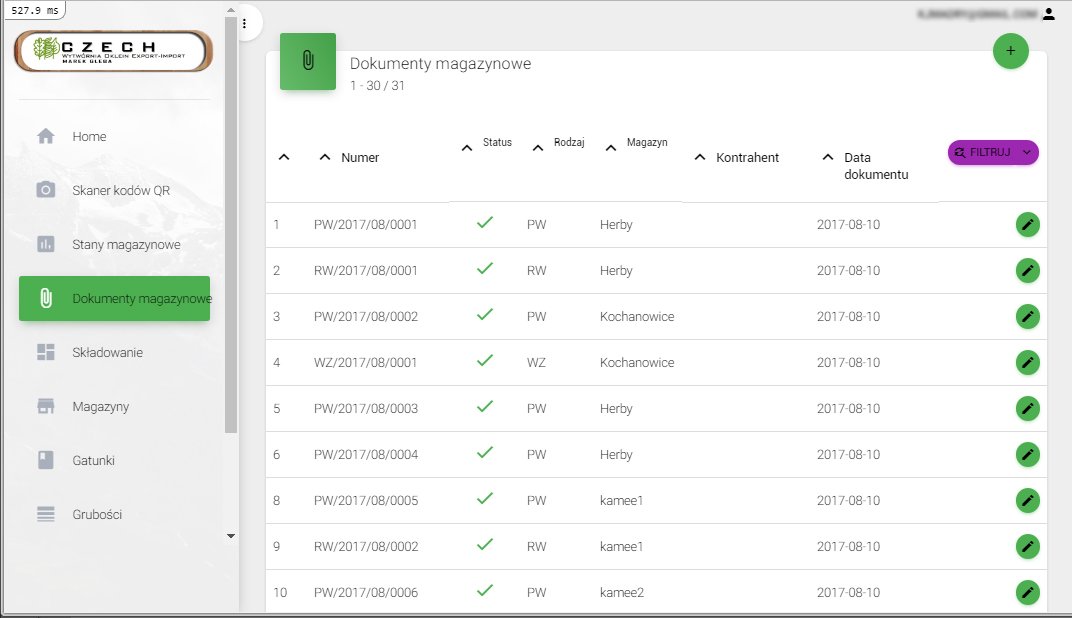Open the three-dot sidebar menu icon
The image size is (1072, 618).
[x=245, y=24]
